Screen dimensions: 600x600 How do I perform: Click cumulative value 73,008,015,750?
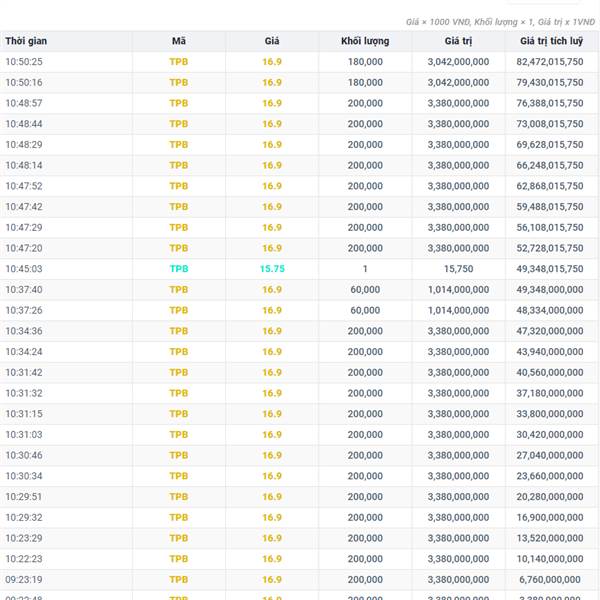point(550,124)
